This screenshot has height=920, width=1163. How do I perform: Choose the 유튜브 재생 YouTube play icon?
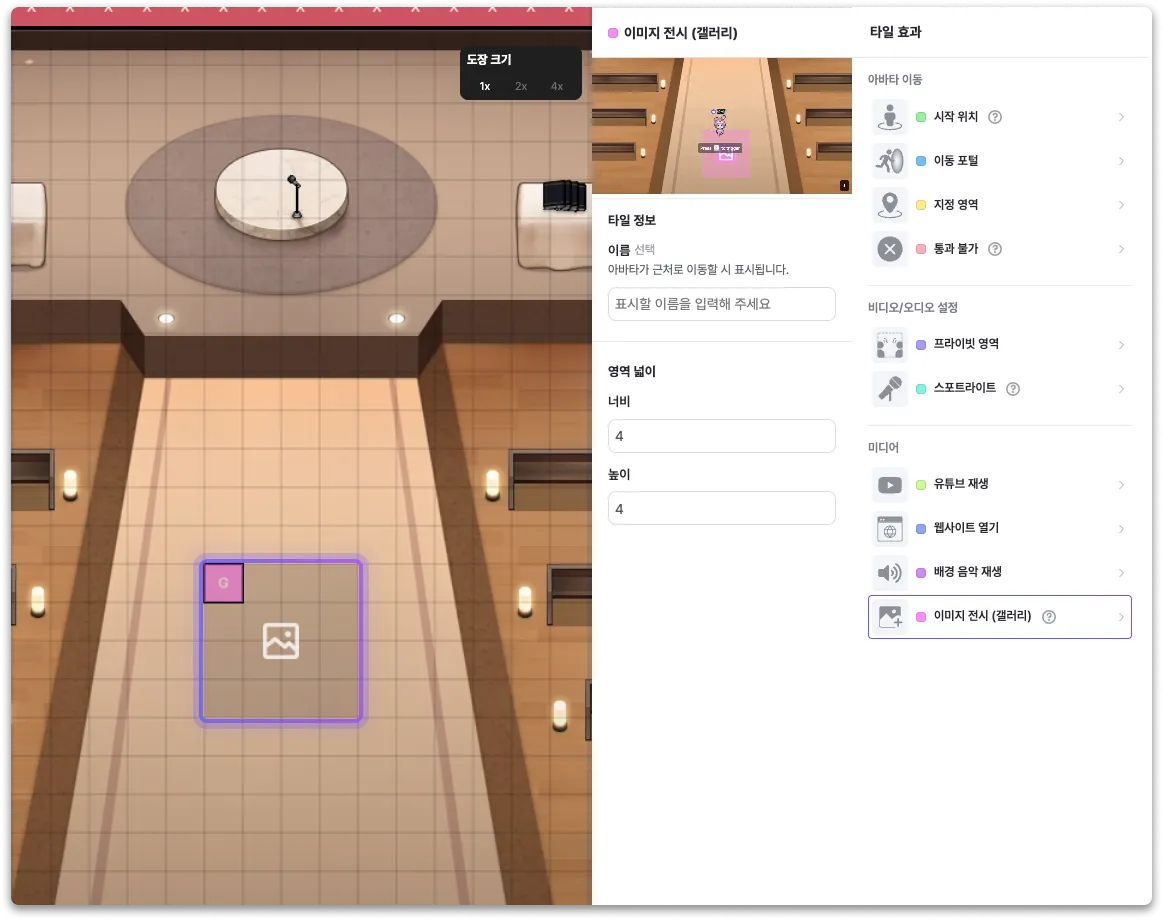coord(889,484)
